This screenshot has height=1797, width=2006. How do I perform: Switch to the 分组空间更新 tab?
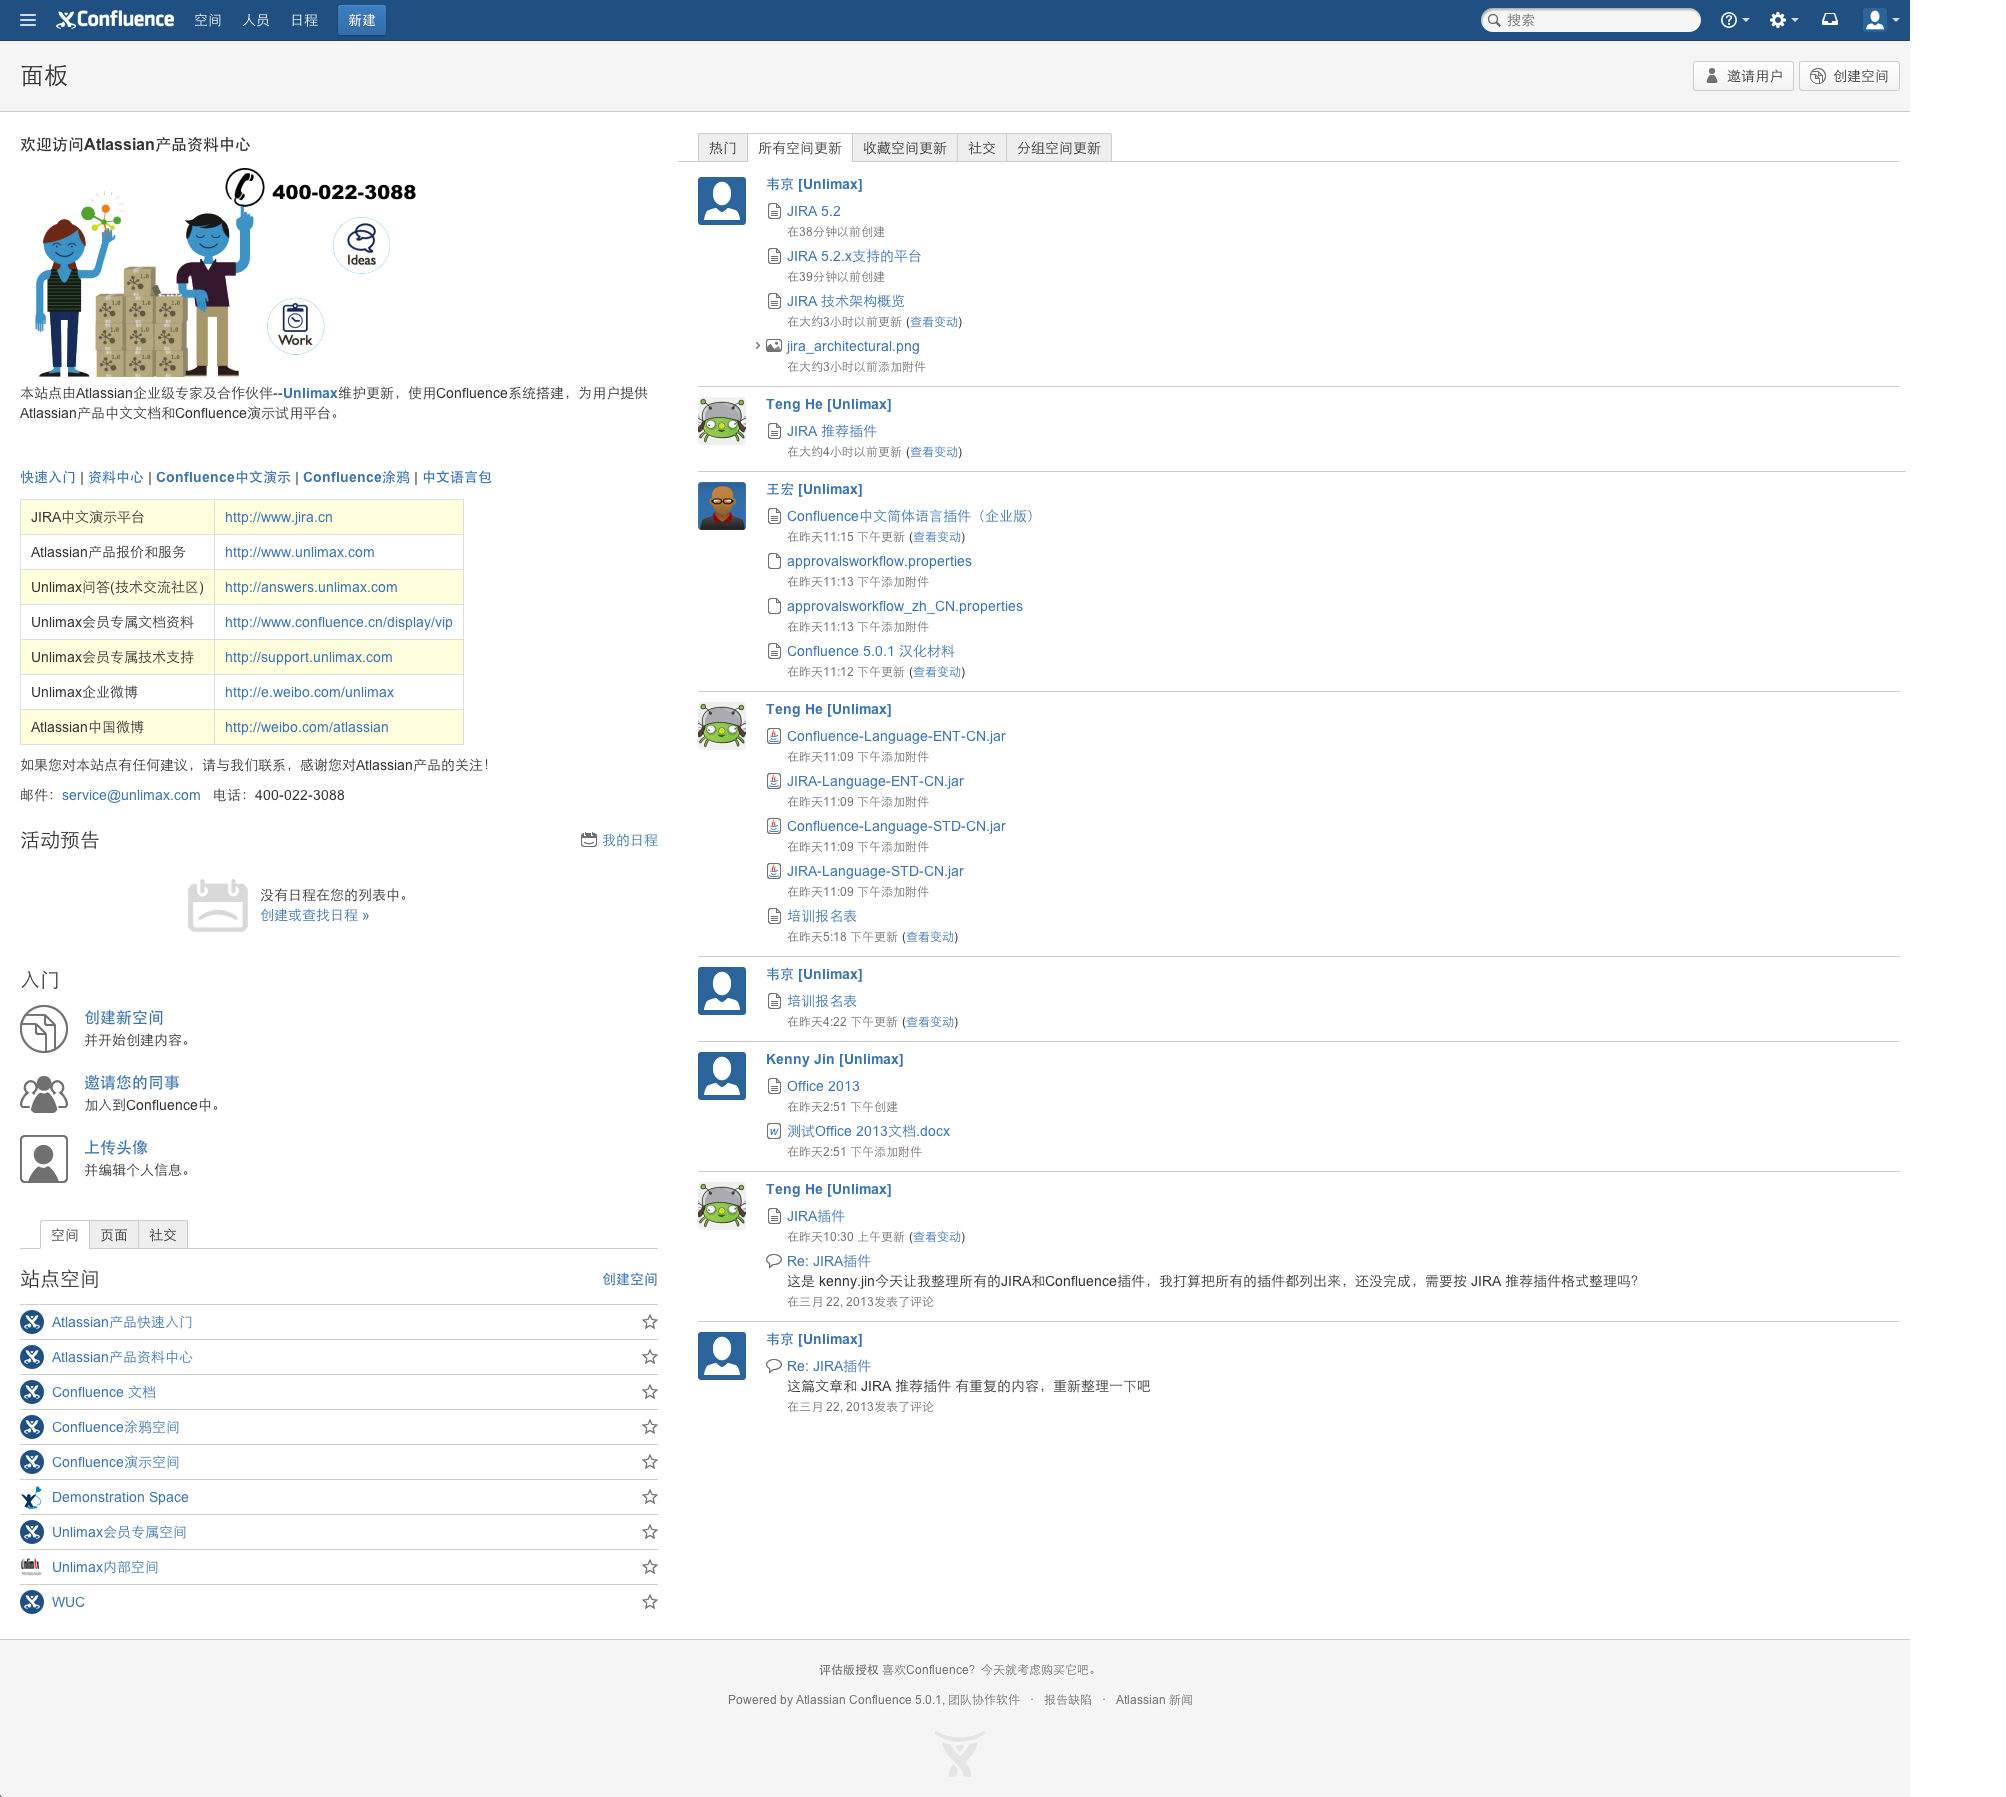point(1059,148)
